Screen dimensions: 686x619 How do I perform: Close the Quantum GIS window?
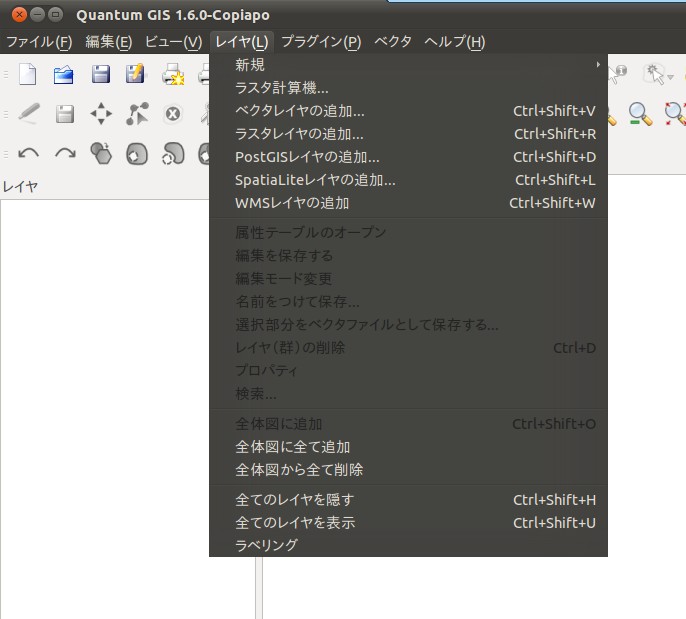(x=19, y=14)
